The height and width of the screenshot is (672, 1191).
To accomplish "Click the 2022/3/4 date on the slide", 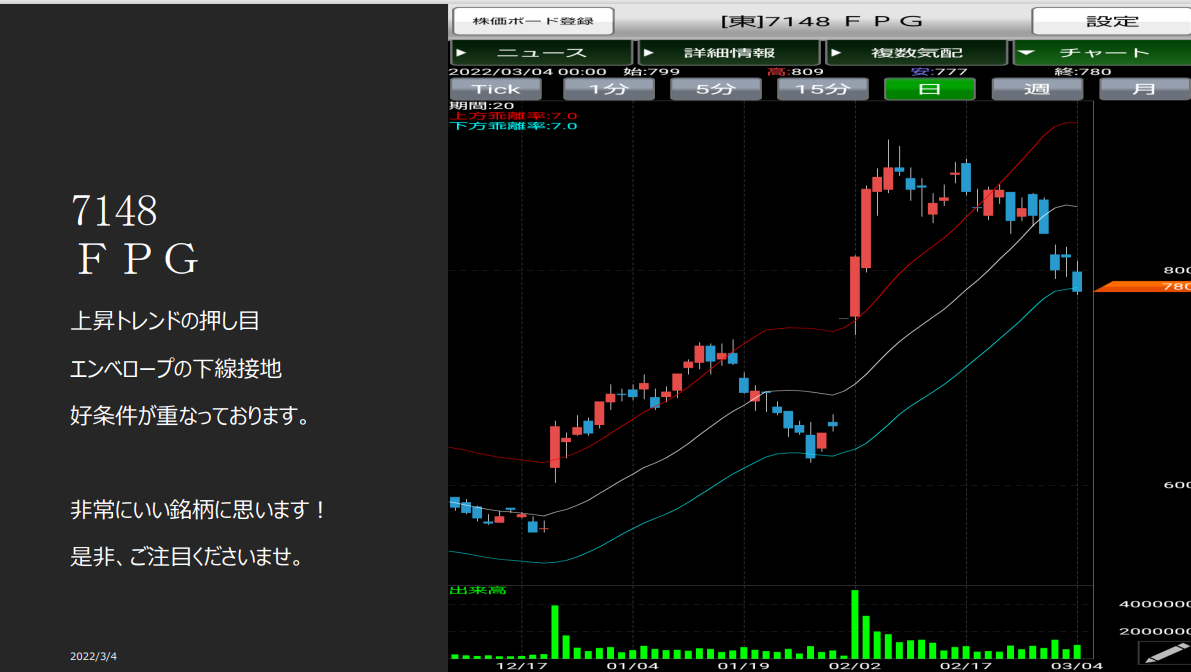I will tap(93, 656).
